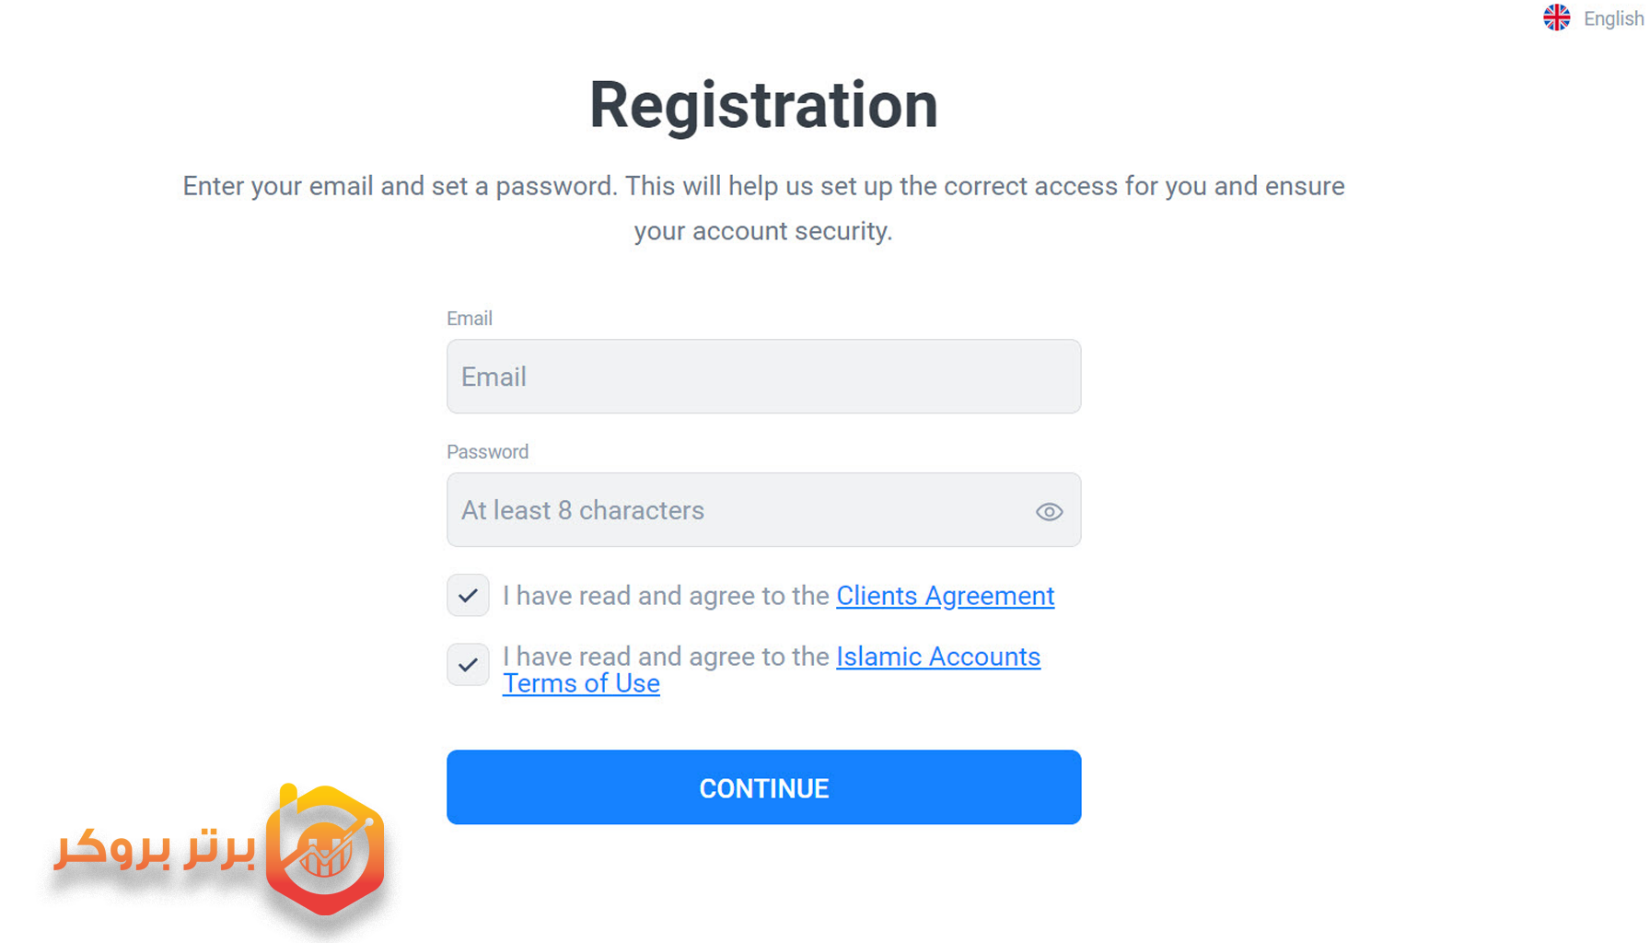Show password using the eye icon
Screen dimensions: 1650x943
(1048, 511)
